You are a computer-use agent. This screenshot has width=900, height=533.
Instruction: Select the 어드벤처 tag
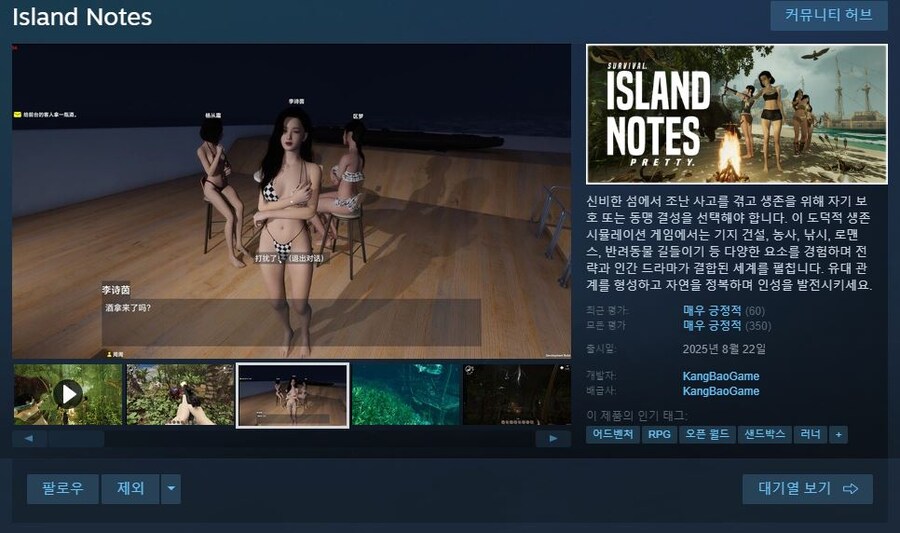(x=613, y=435)
